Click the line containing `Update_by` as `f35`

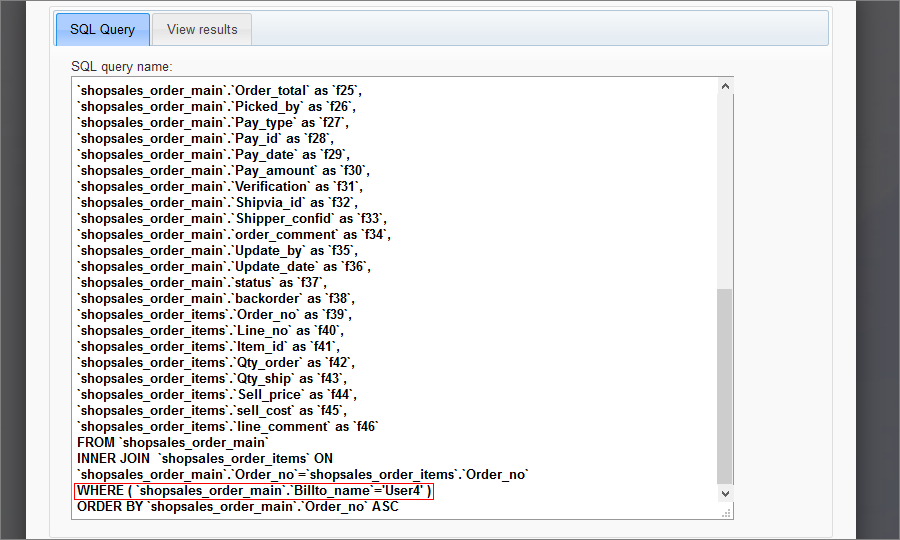tap(218, 251)
